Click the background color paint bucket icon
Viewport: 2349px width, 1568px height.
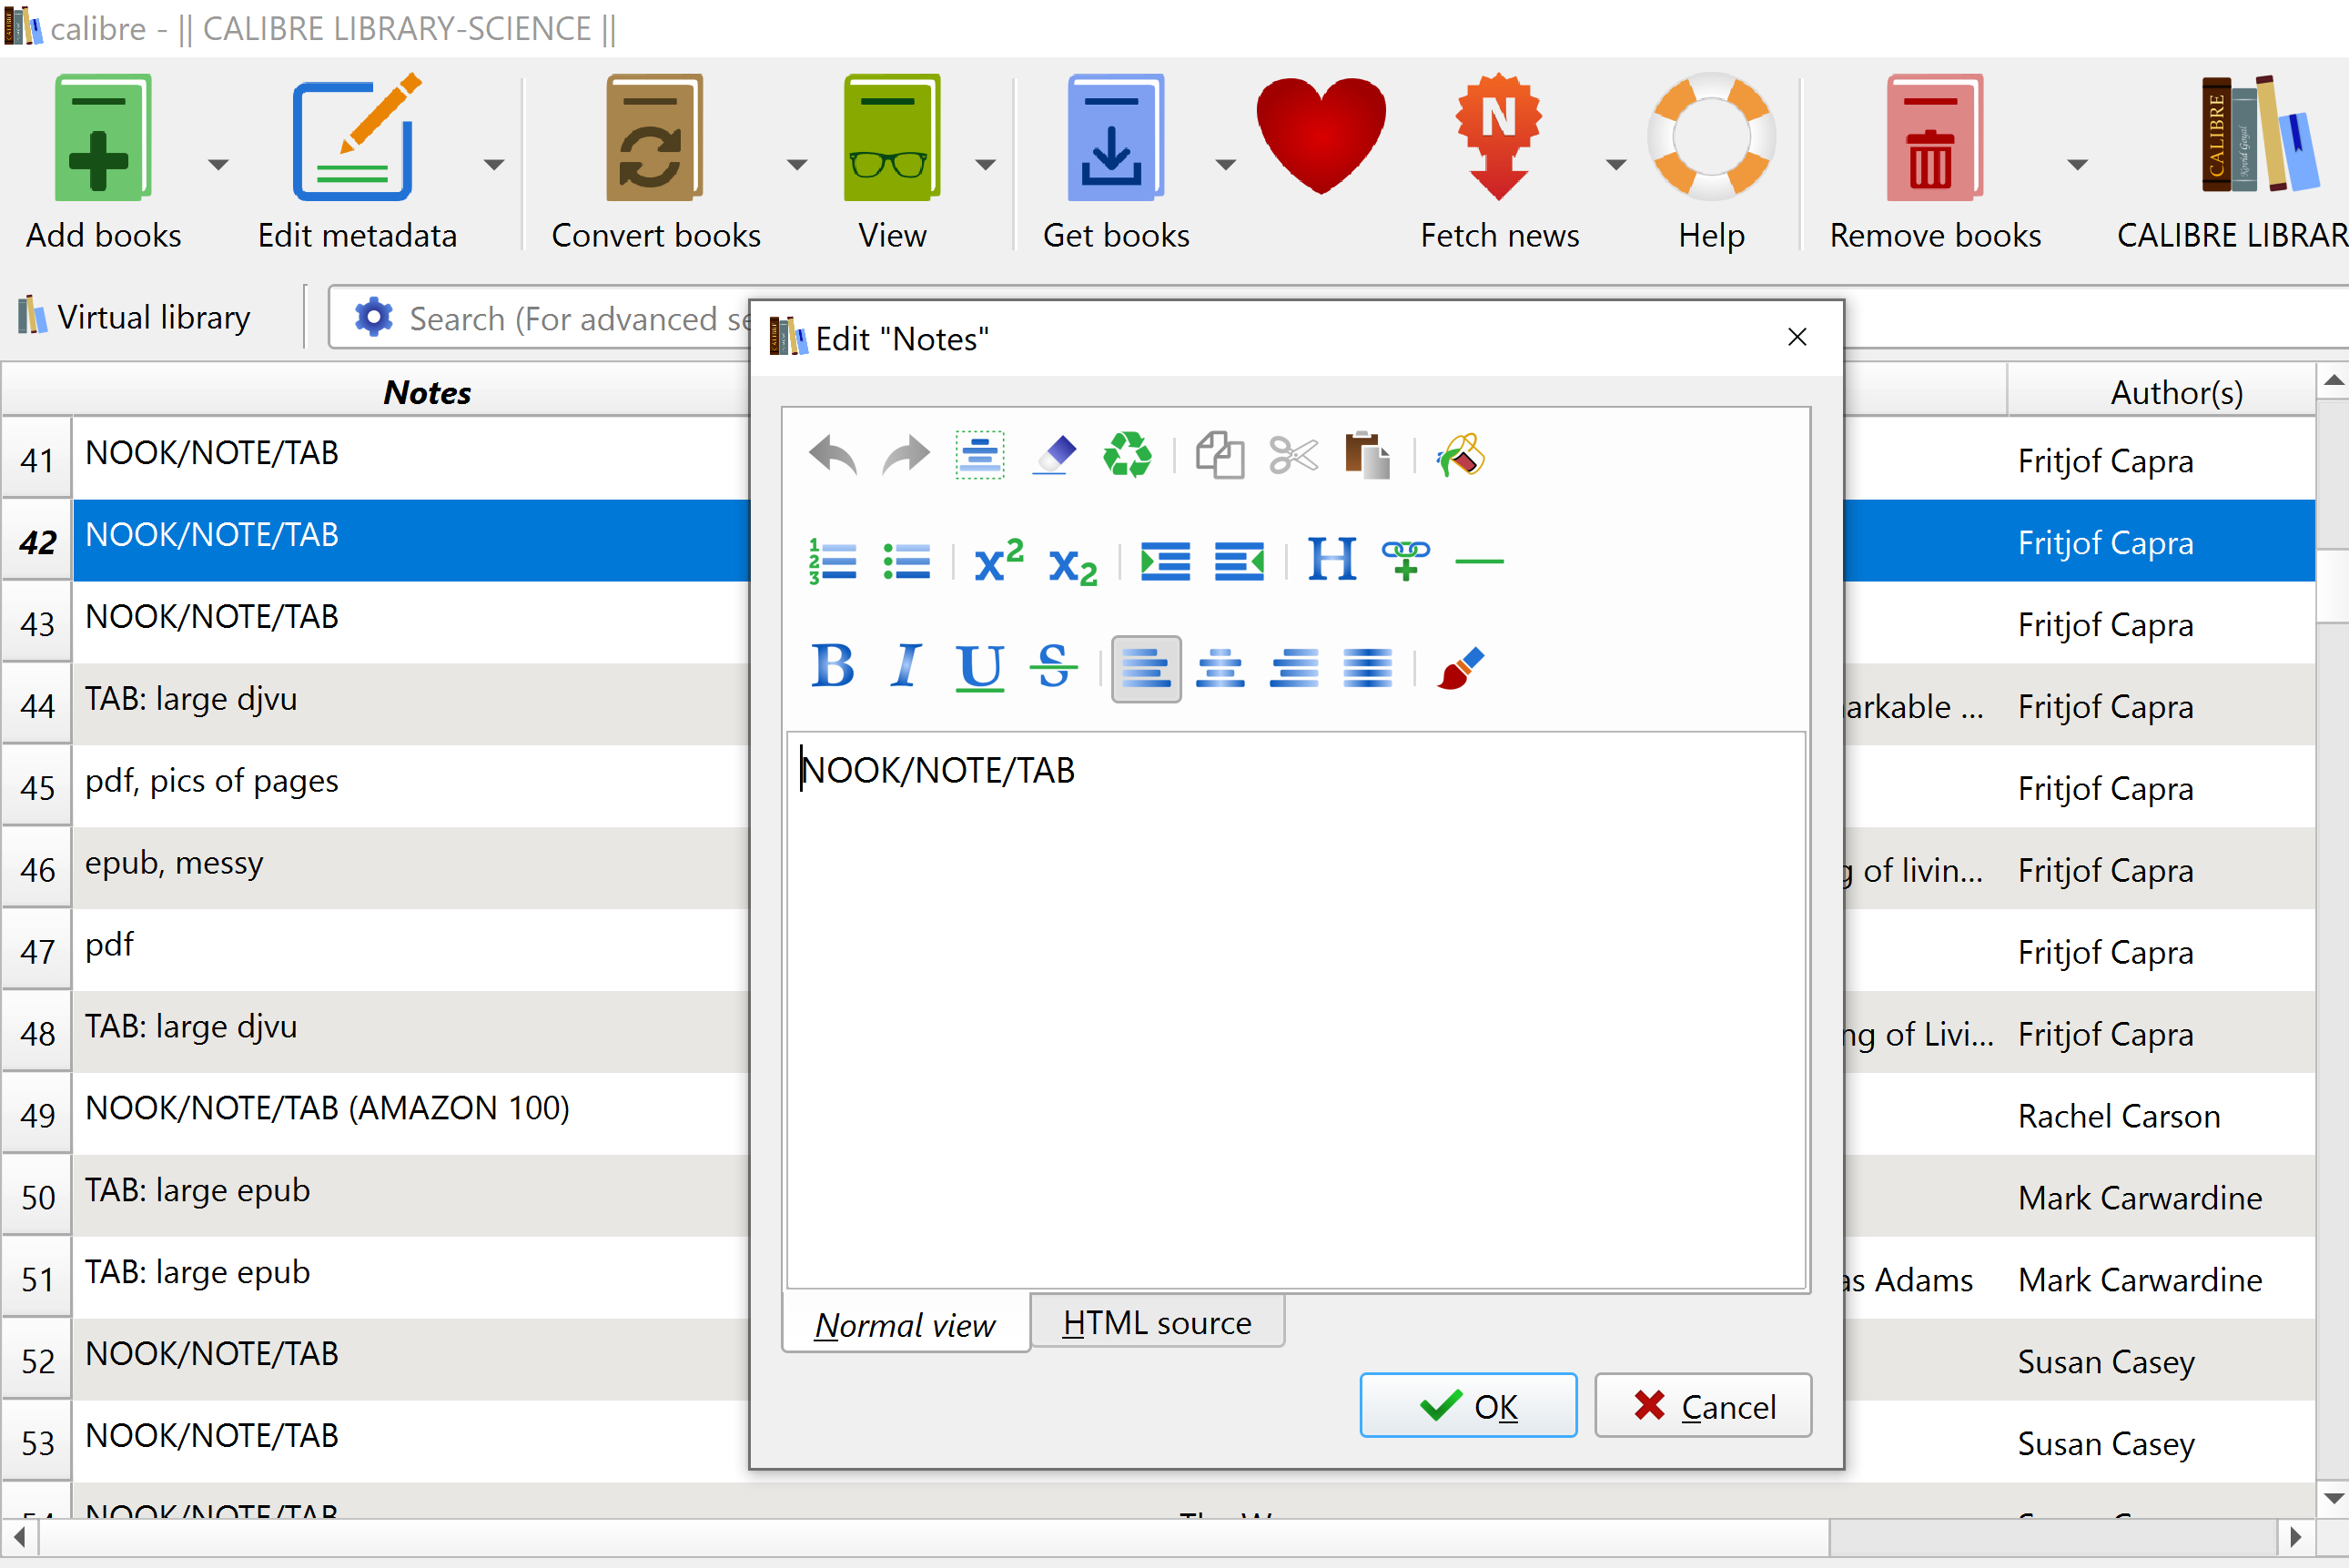pyautogui.click(x=1459, y=456)
